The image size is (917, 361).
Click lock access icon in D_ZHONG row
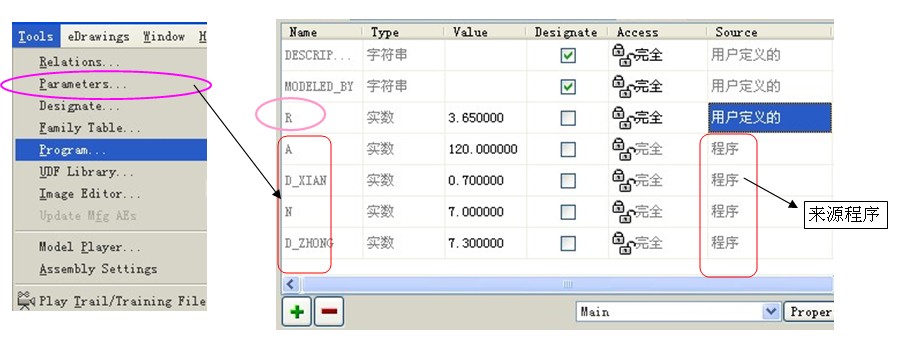[622, 243]
